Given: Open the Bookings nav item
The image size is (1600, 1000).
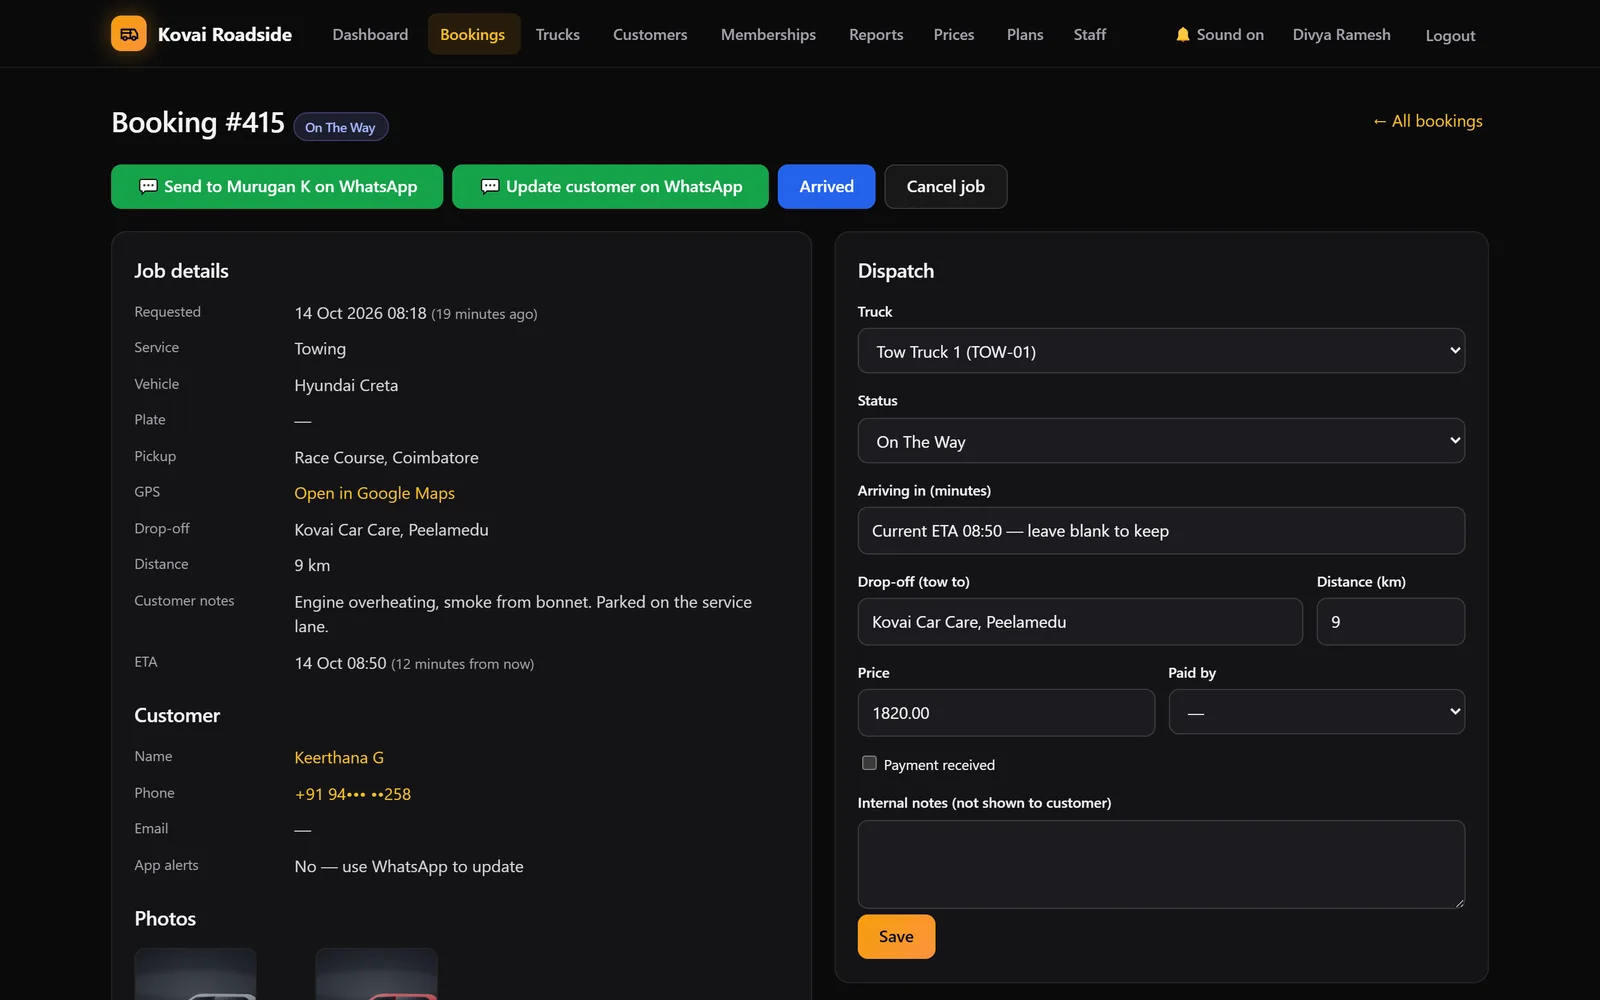Looking at the screenshot, I should coord(472,34).
